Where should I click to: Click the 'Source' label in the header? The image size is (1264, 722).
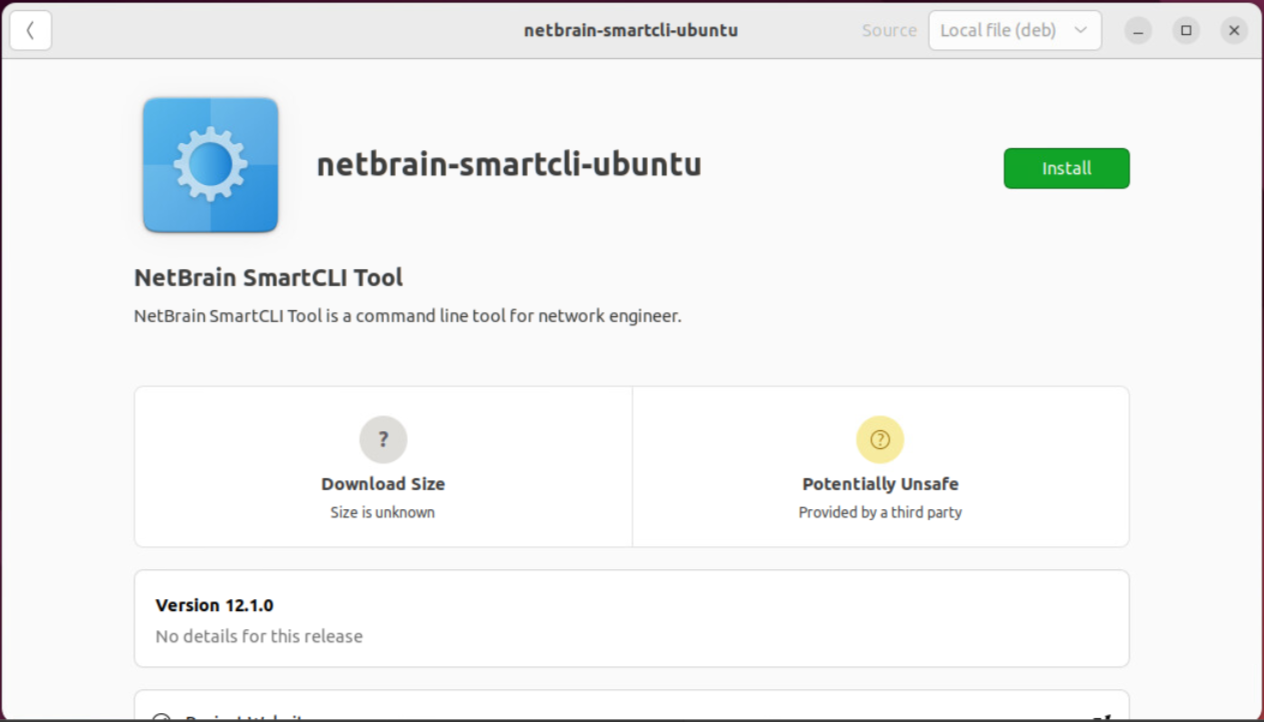889,31
